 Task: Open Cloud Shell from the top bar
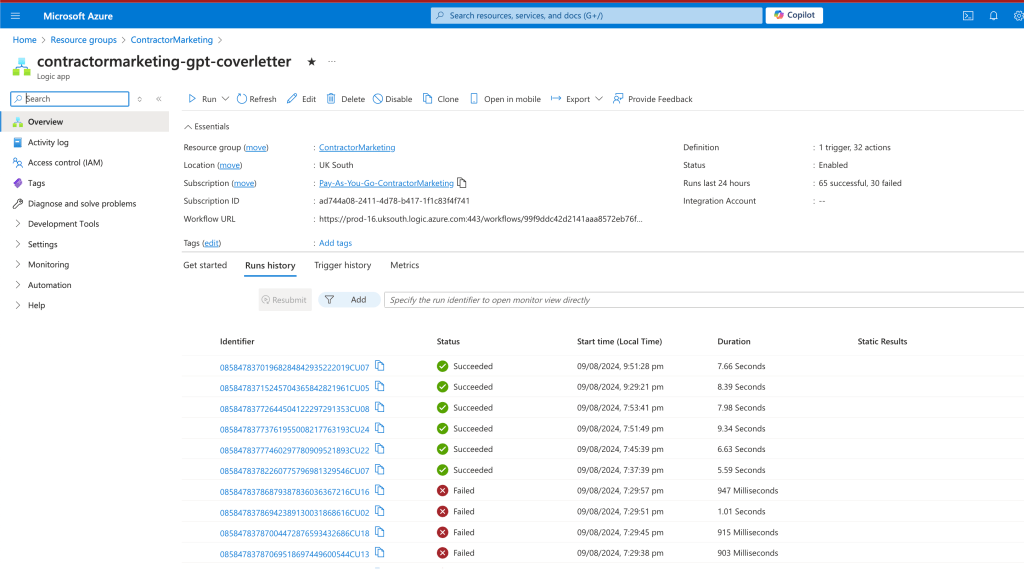968,16
